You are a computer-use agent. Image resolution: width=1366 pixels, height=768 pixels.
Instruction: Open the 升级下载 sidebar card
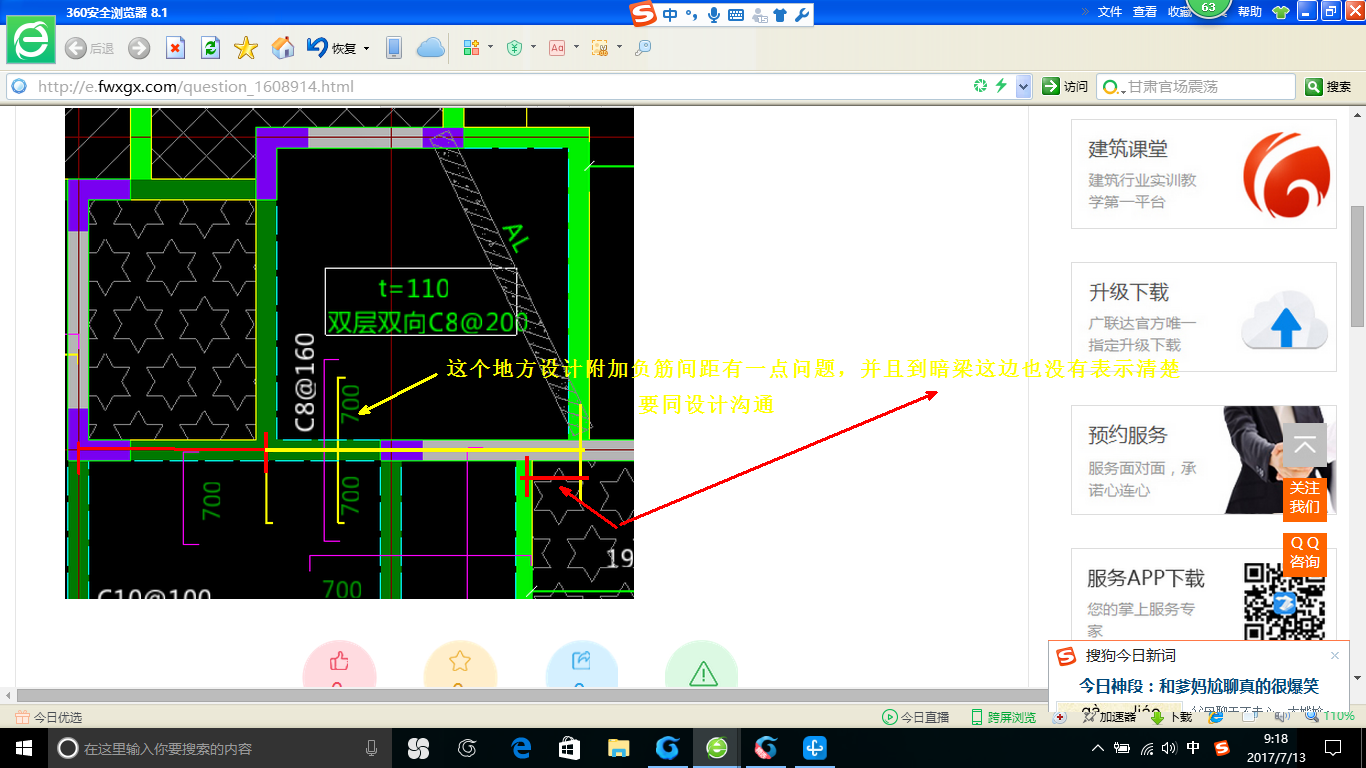(x=1204, y=317)
